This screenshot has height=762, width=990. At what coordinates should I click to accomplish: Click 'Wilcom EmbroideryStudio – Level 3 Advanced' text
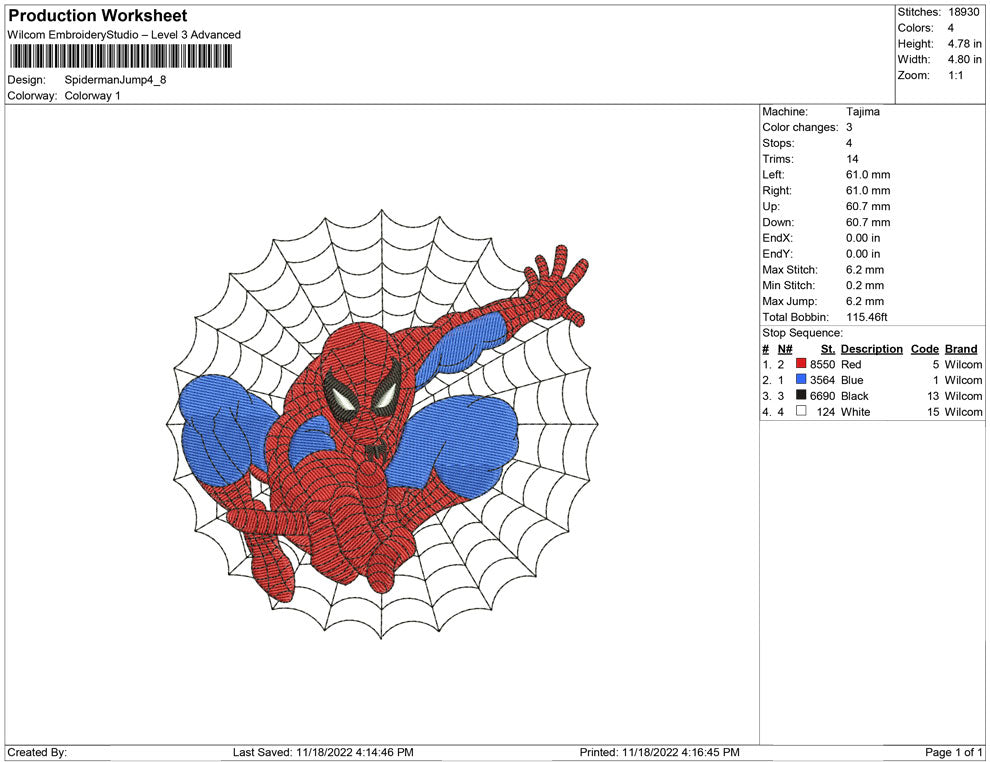coord(124,35)
